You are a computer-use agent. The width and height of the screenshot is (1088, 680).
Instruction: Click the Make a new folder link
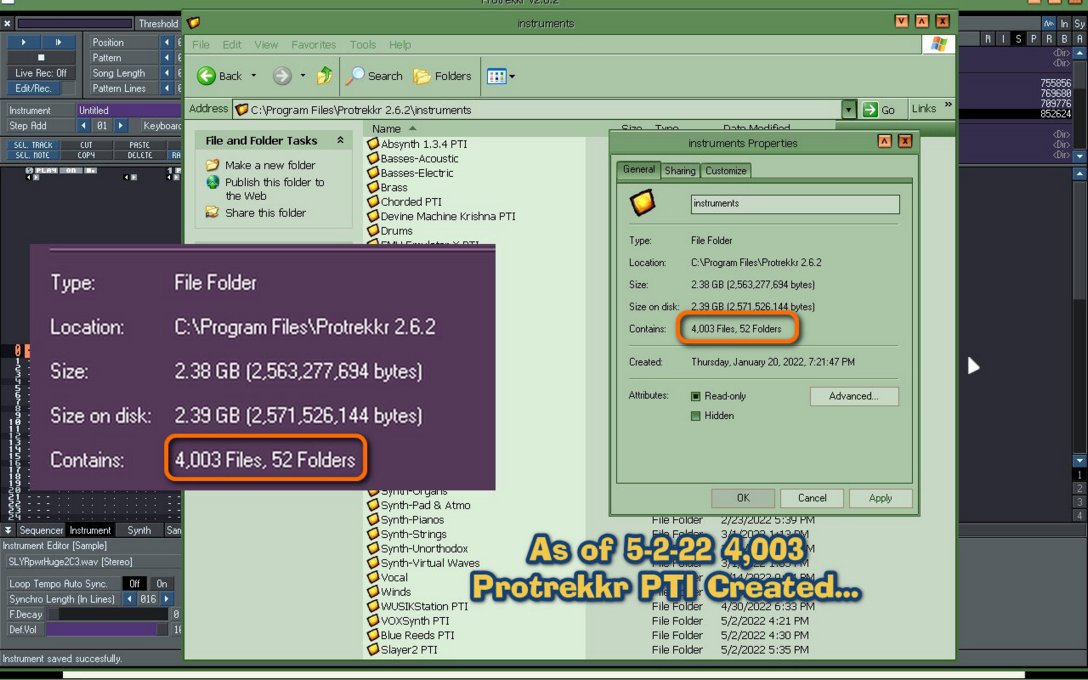(270, 165)
